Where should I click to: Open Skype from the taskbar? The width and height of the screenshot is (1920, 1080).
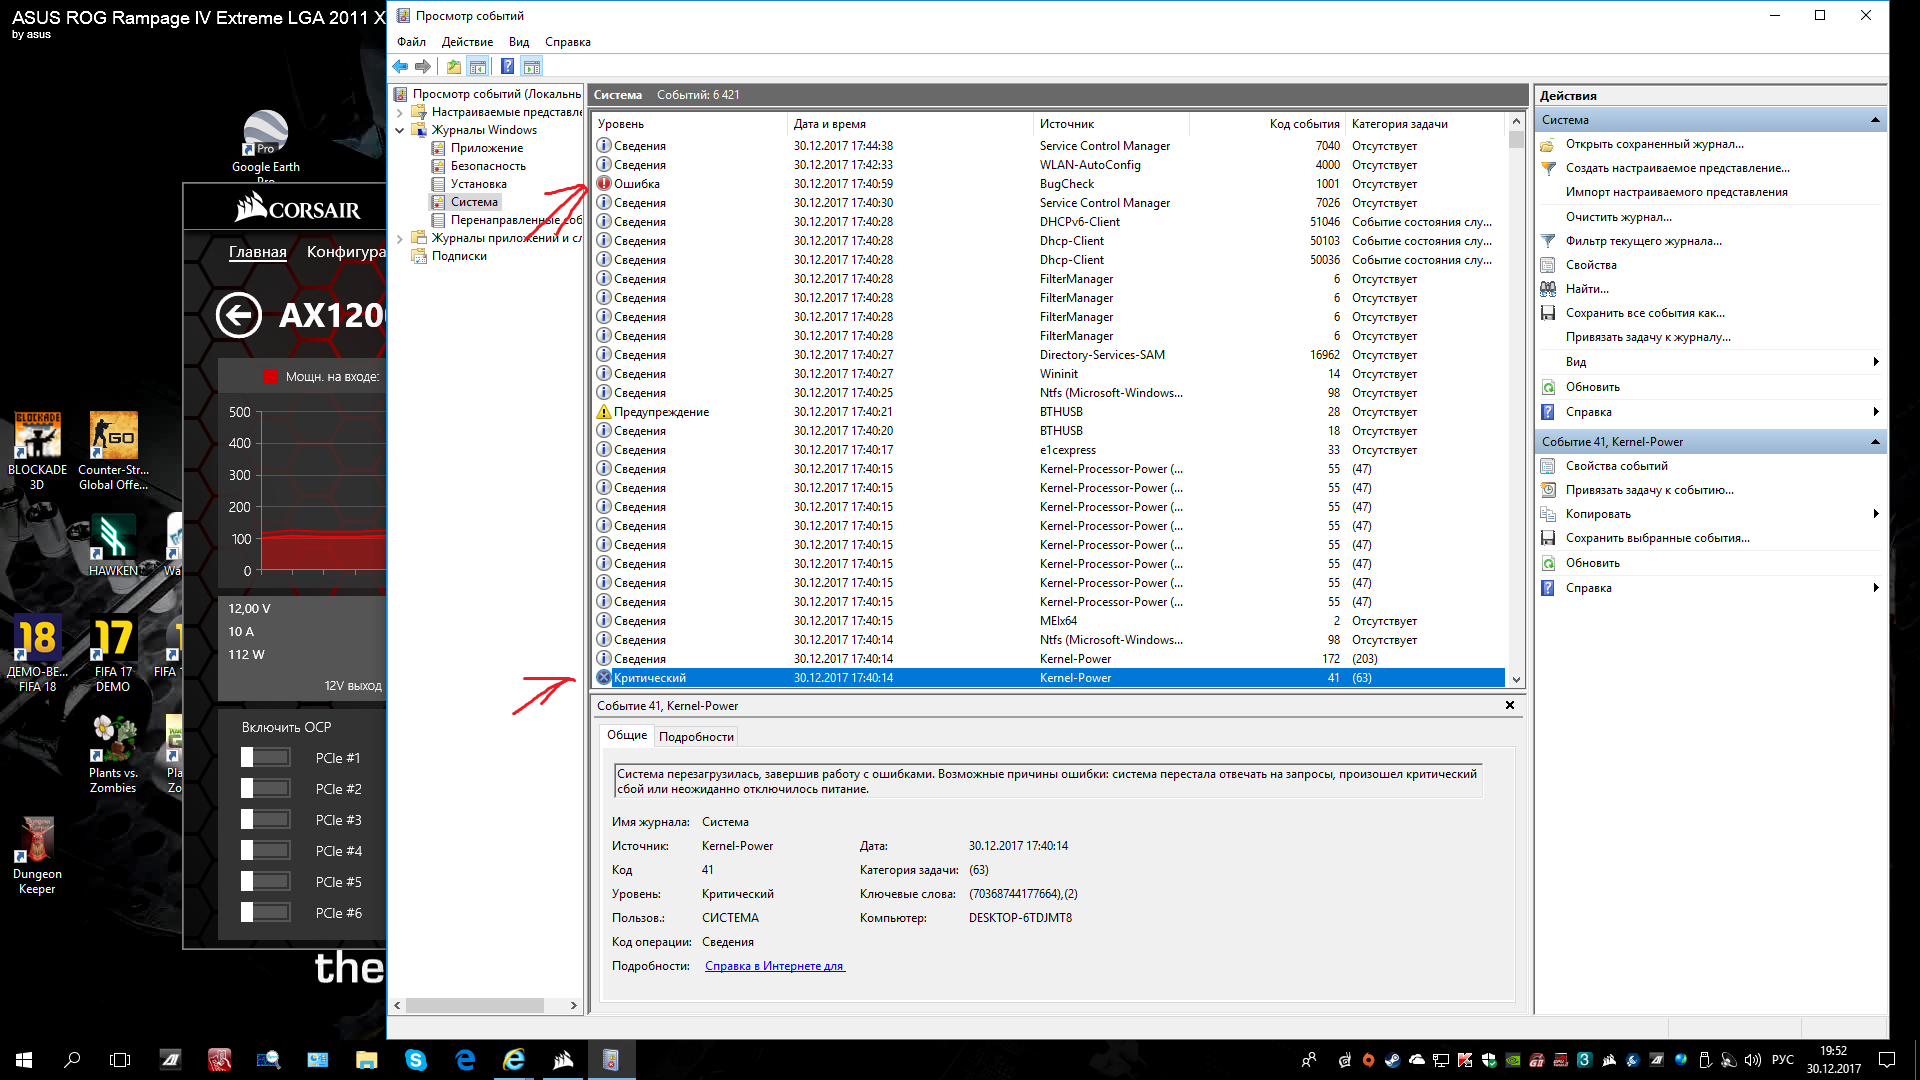tap(416, 1060)
